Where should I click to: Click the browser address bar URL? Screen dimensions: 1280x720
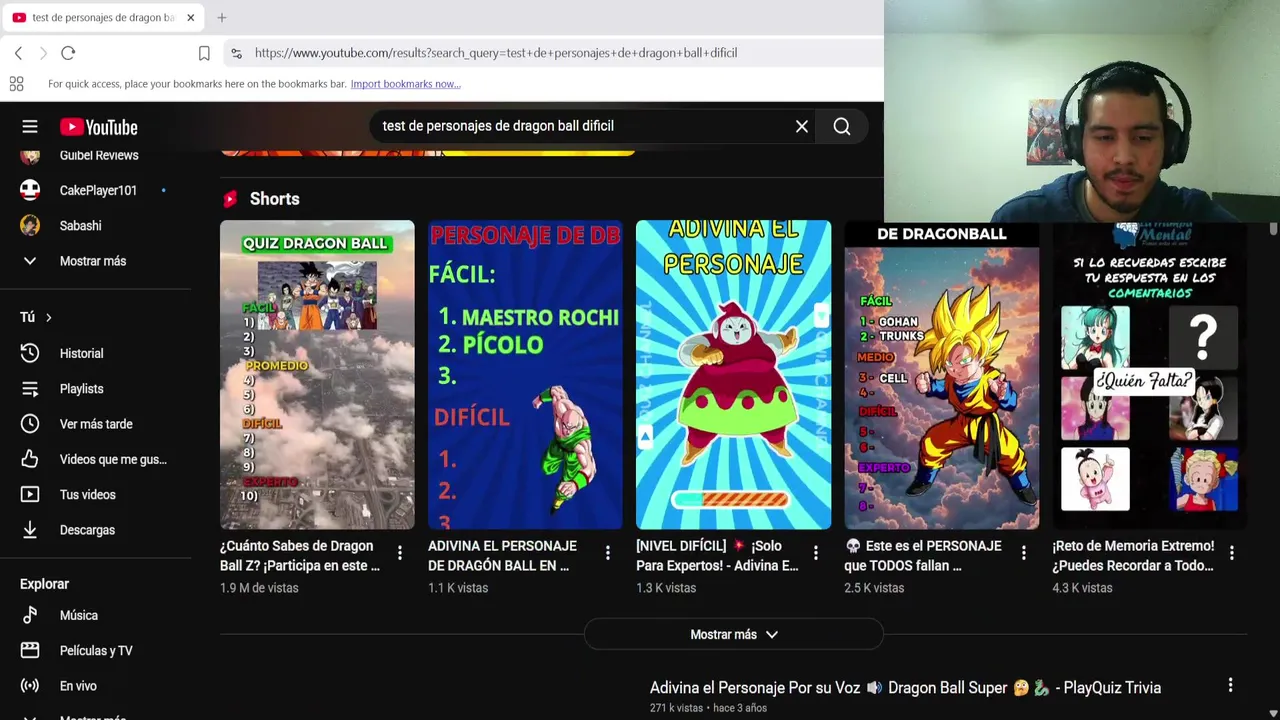point(496,53)
